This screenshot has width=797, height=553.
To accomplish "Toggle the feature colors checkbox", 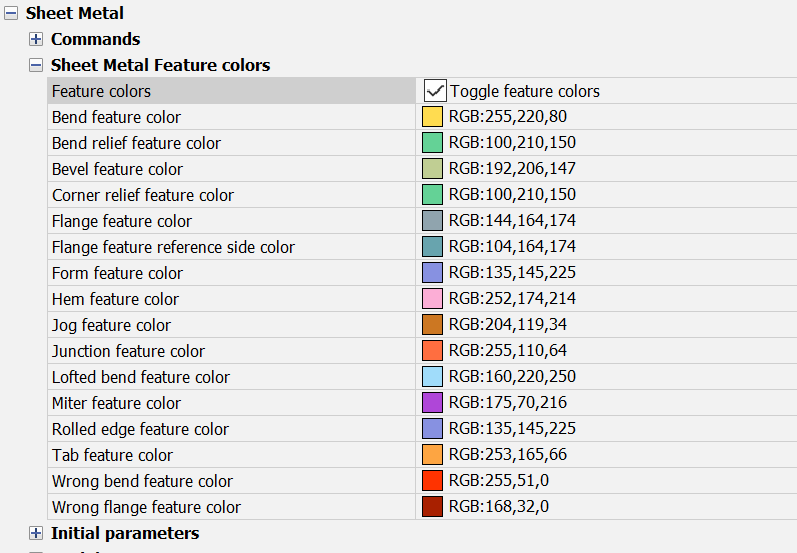I will [435, 91].
